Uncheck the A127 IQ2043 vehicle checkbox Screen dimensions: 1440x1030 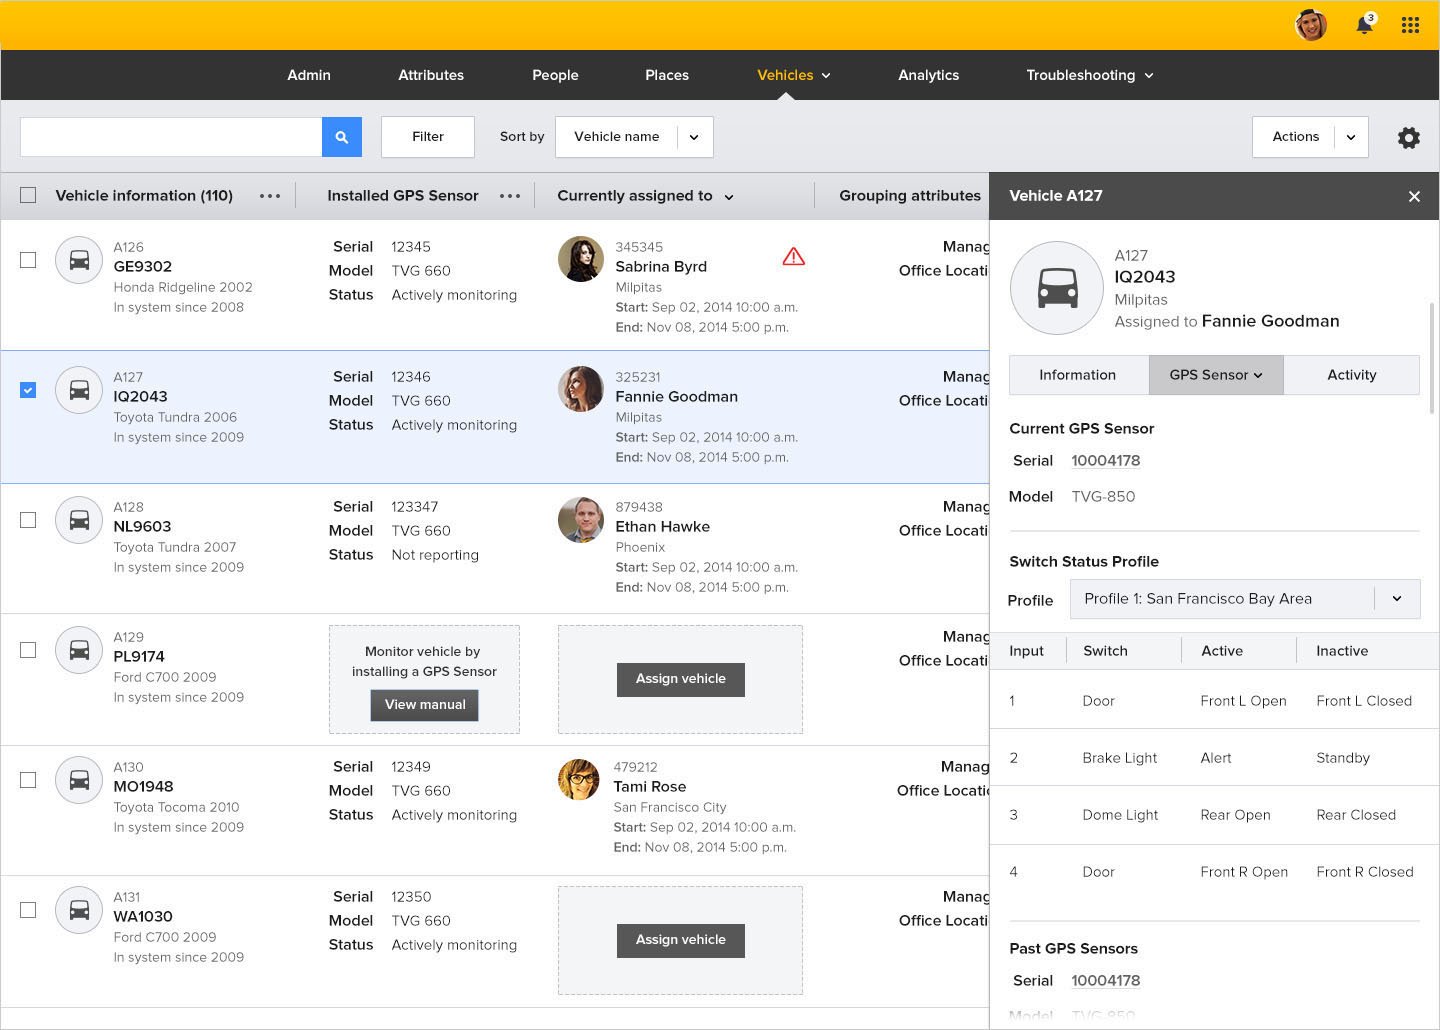[28, 390]
